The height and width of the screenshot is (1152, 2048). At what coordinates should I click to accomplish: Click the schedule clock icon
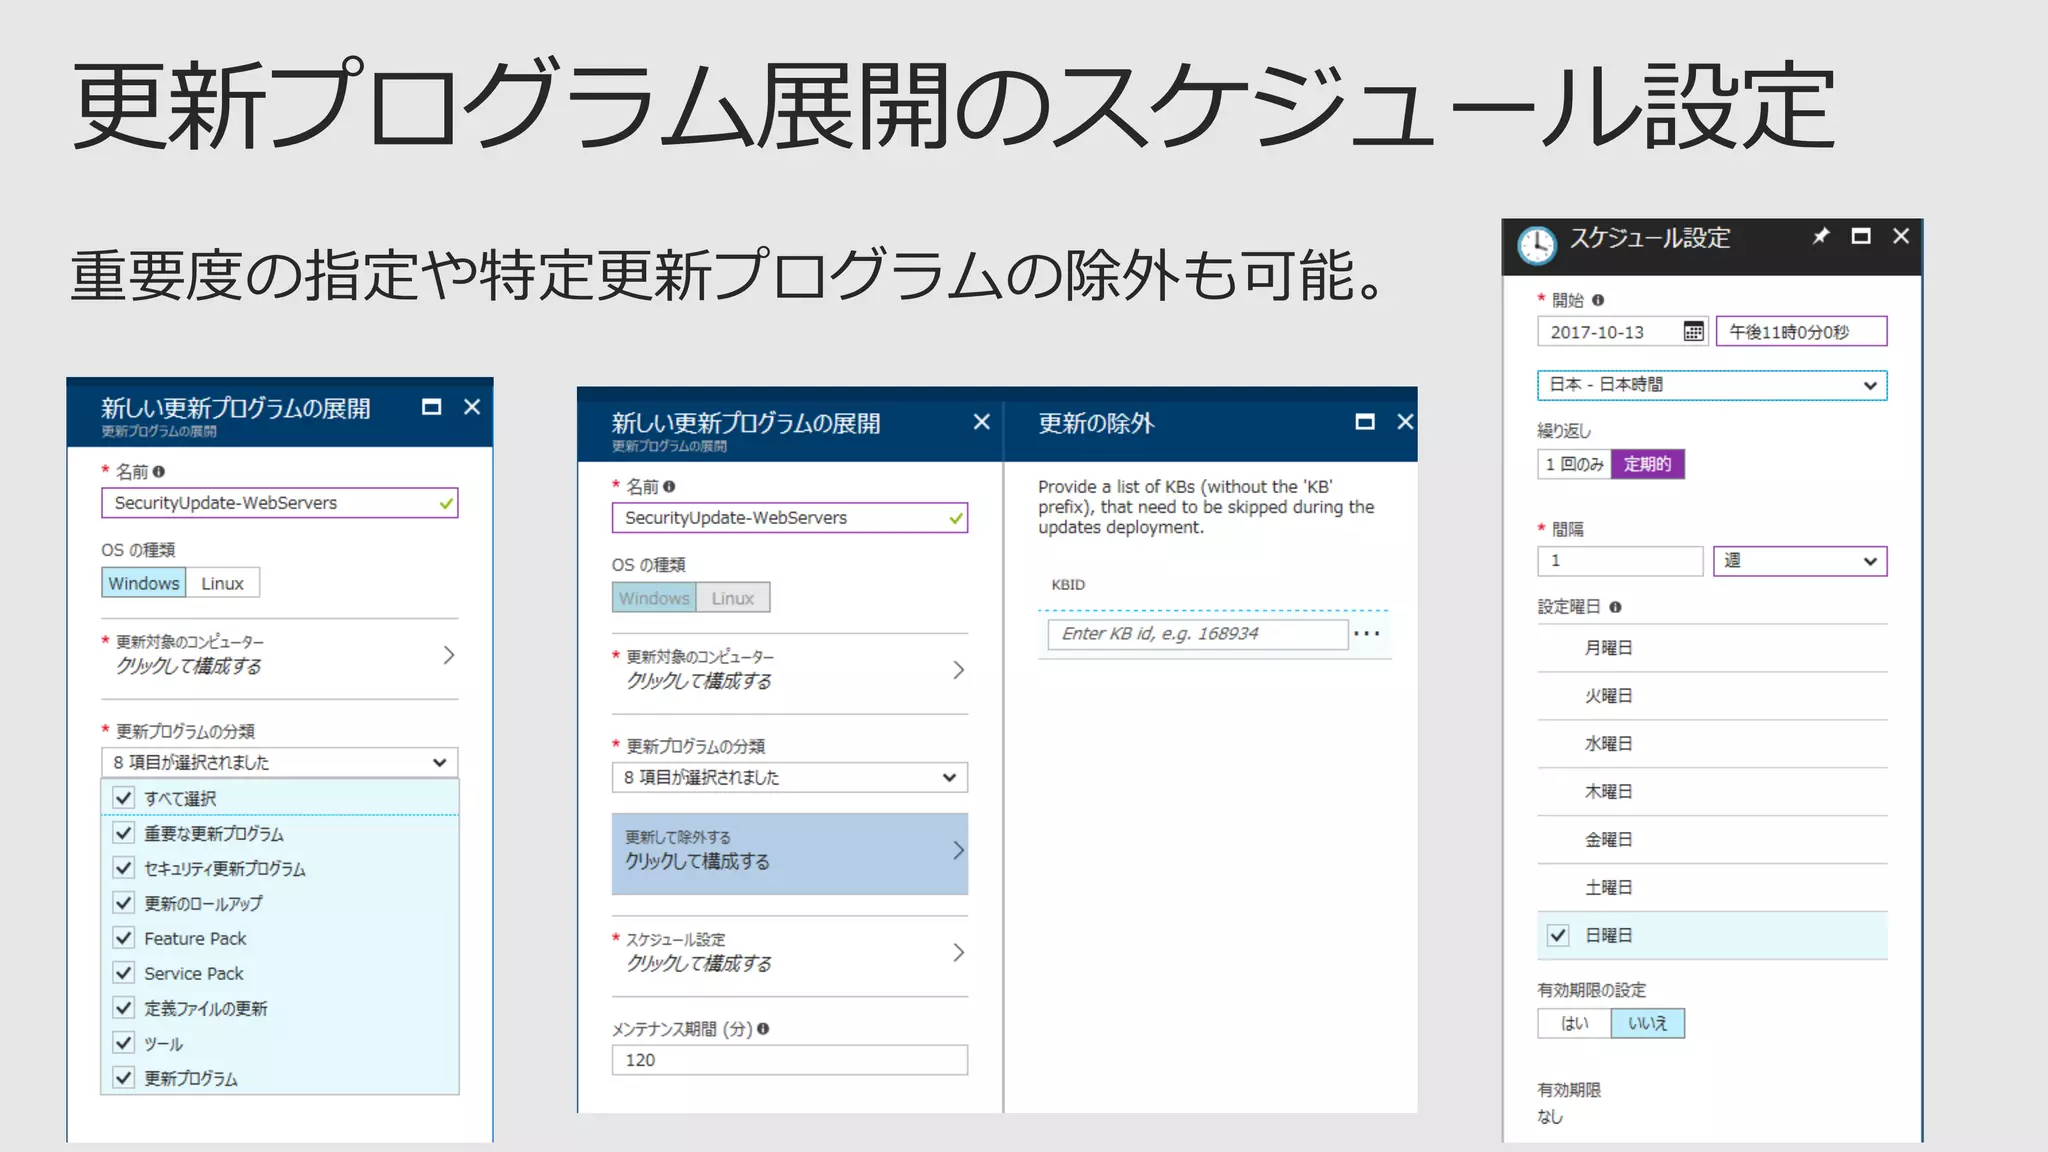tap(1536, 245)
